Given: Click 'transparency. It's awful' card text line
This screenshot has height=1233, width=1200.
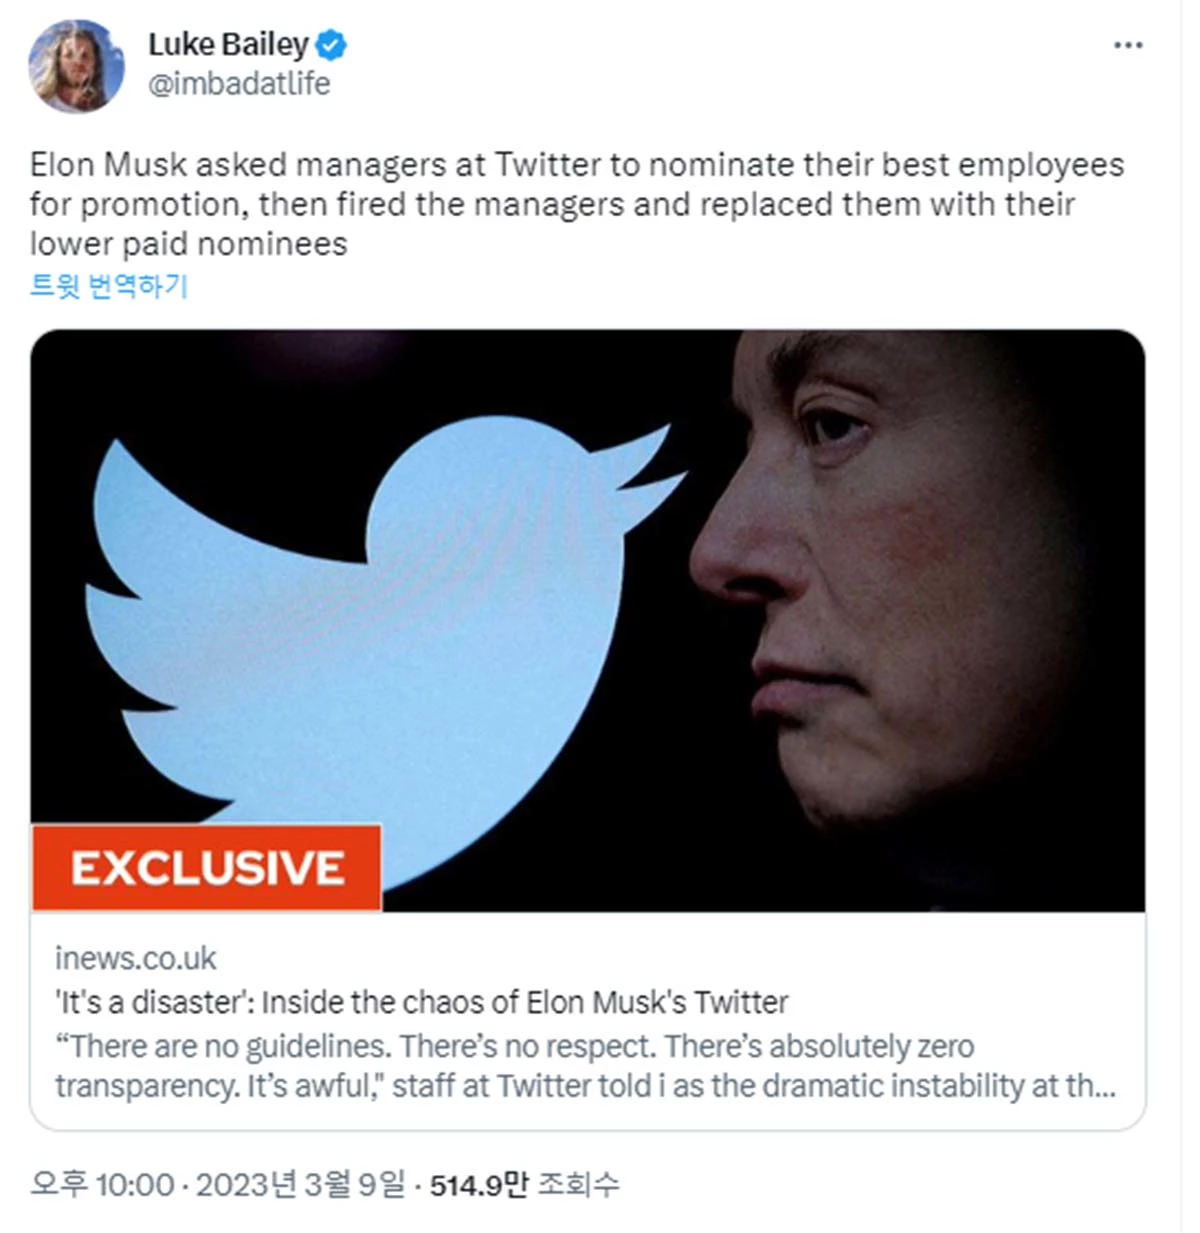Looking at the screenshot, I should [x=584, y=1086].
